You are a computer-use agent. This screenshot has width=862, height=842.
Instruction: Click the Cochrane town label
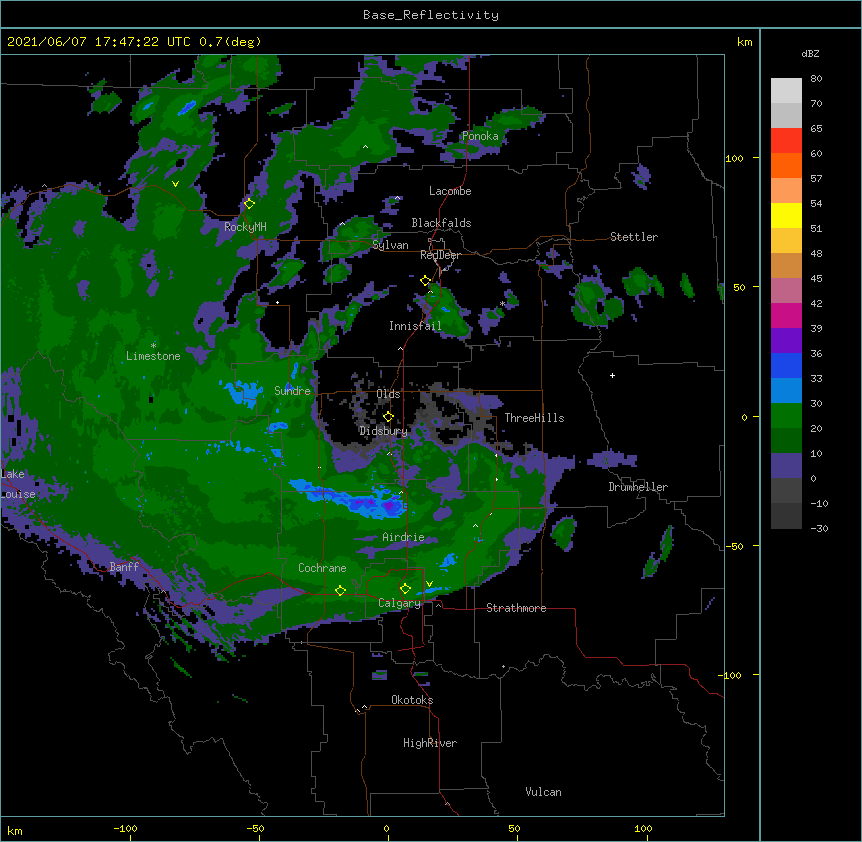pos(322,568)
